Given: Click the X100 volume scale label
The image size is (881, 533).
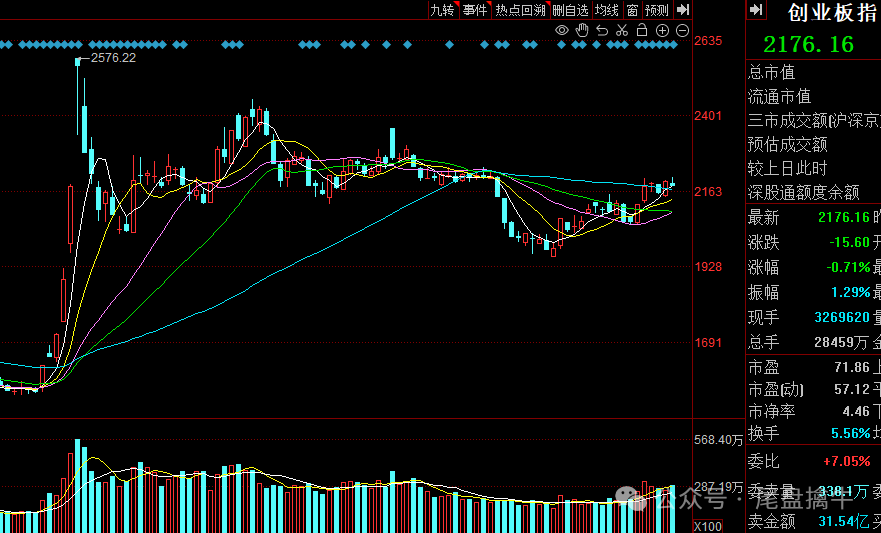Looking at the screenshot, I should (x=706, y=527).
